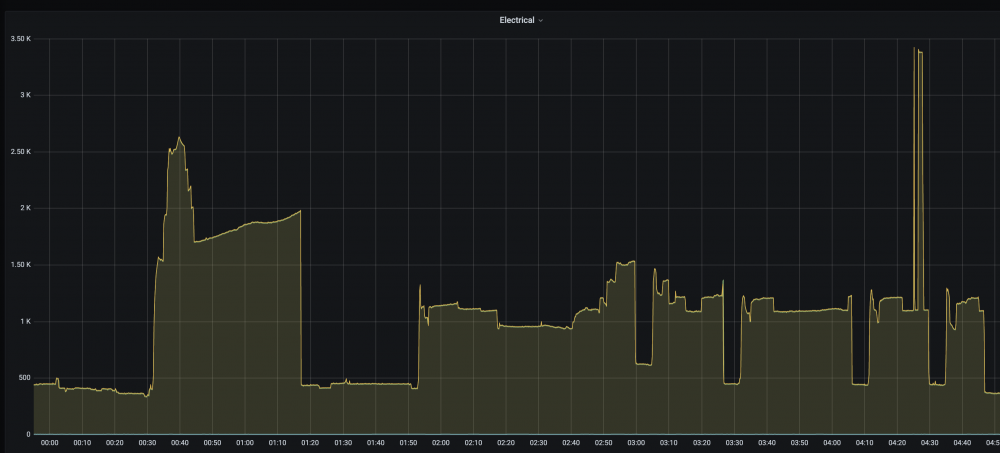
Task: Click the 00:20 time axis label
Action: click(x=115, y=443)
